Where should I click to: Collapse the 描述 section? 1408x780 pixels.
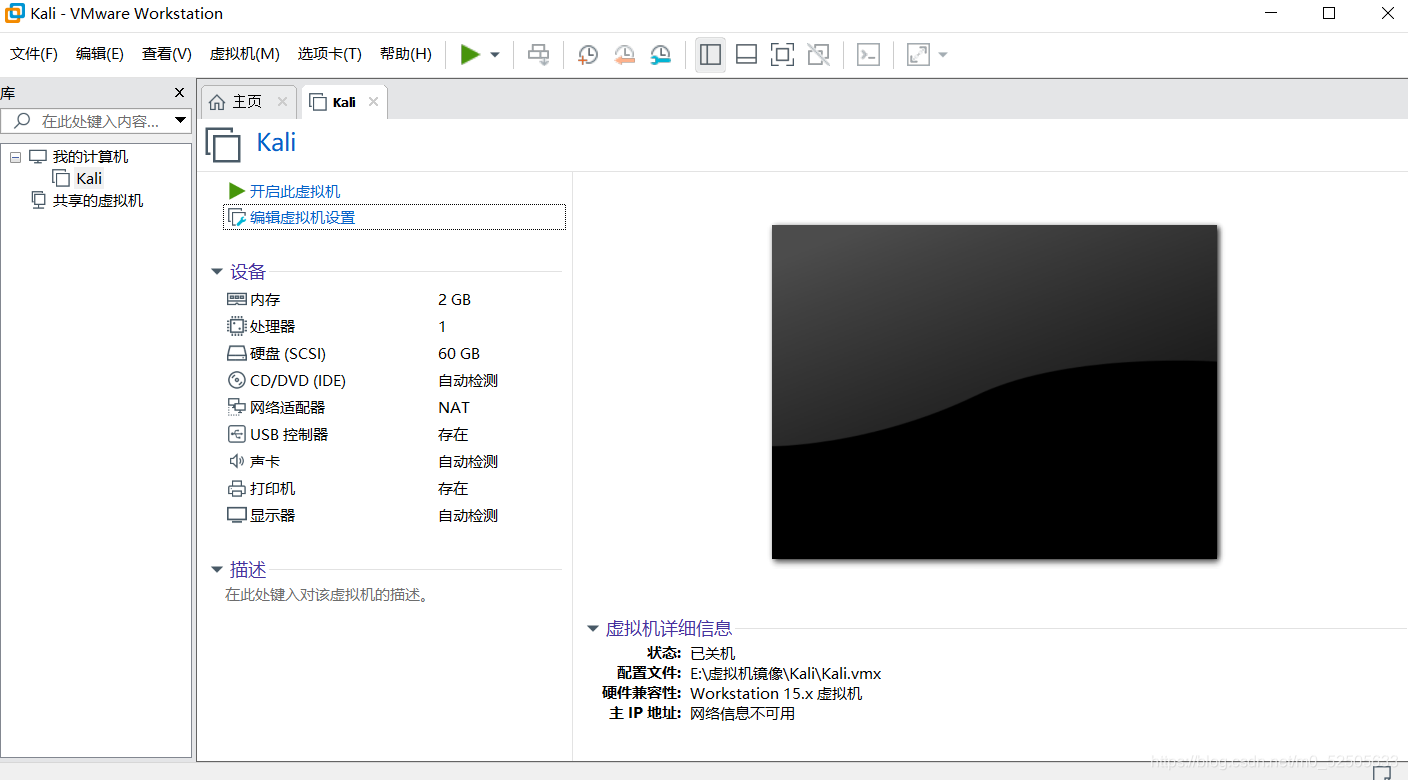click(217, 570)
